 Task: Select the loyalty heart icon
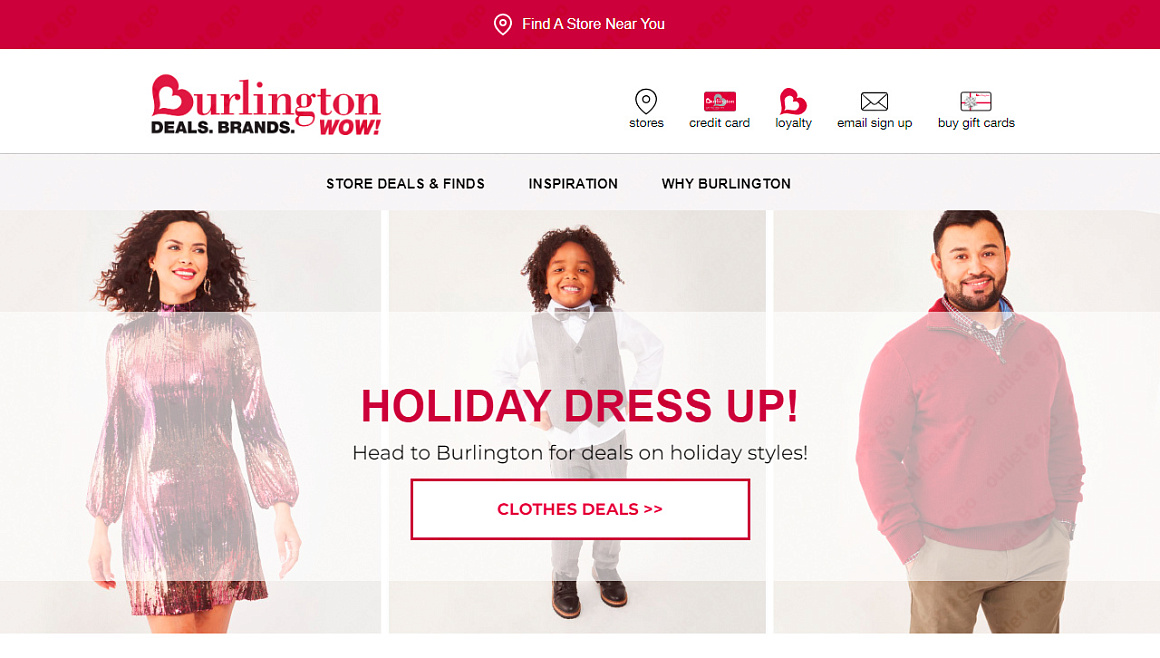pyautogui.click(x=793, y=101)
